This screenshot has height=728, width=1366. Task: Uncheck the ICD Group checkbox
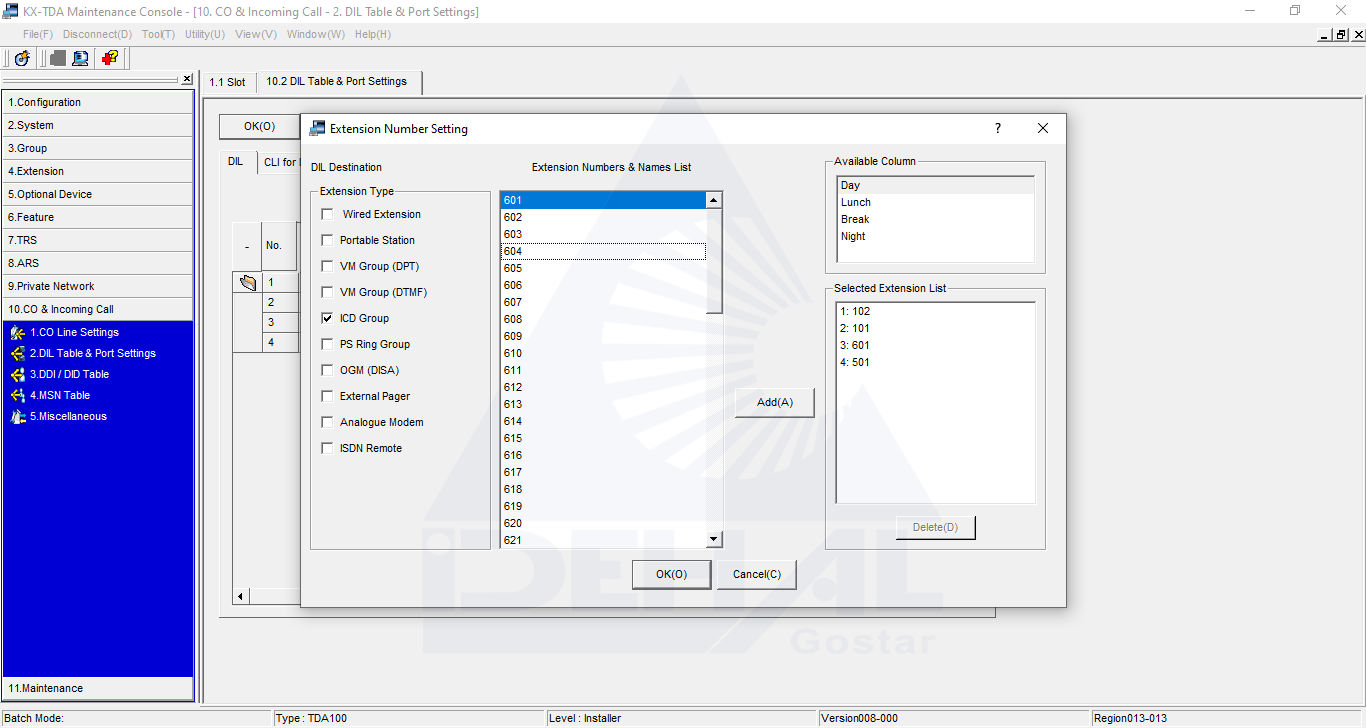327,318
